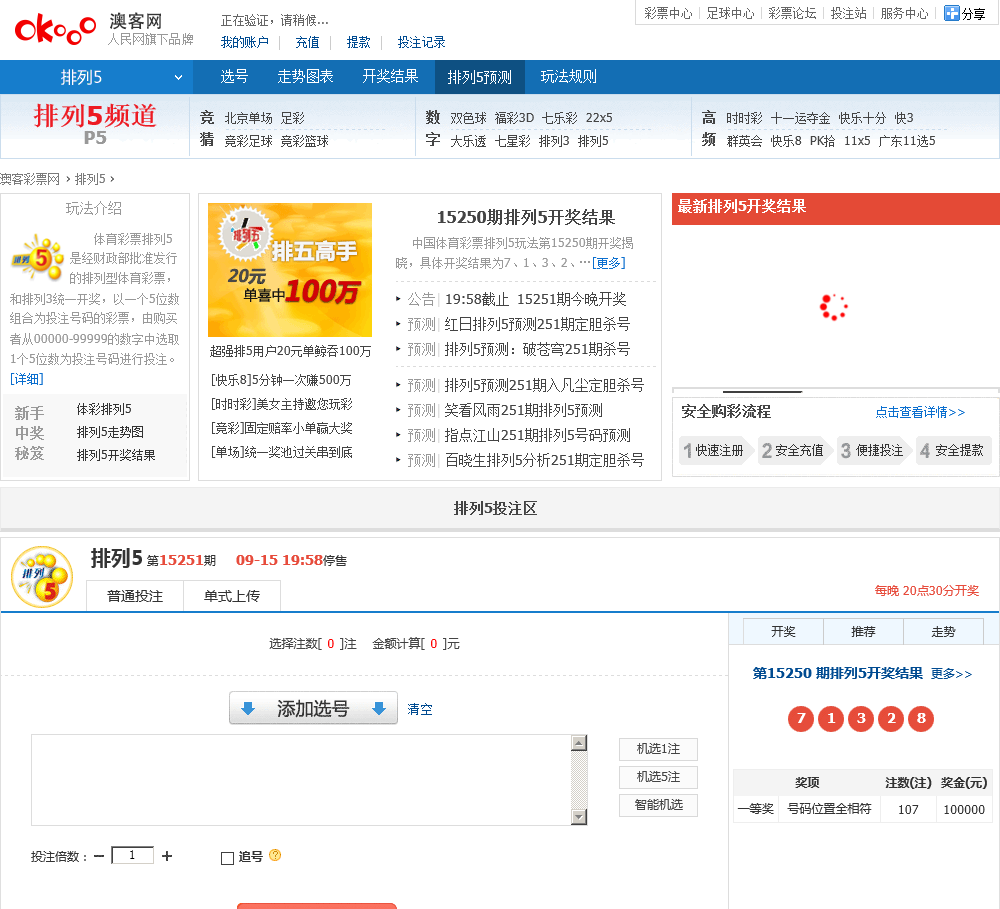Switch to 普通投注 tab
The height and width of the screenshot is (909, 1000).
135,596
